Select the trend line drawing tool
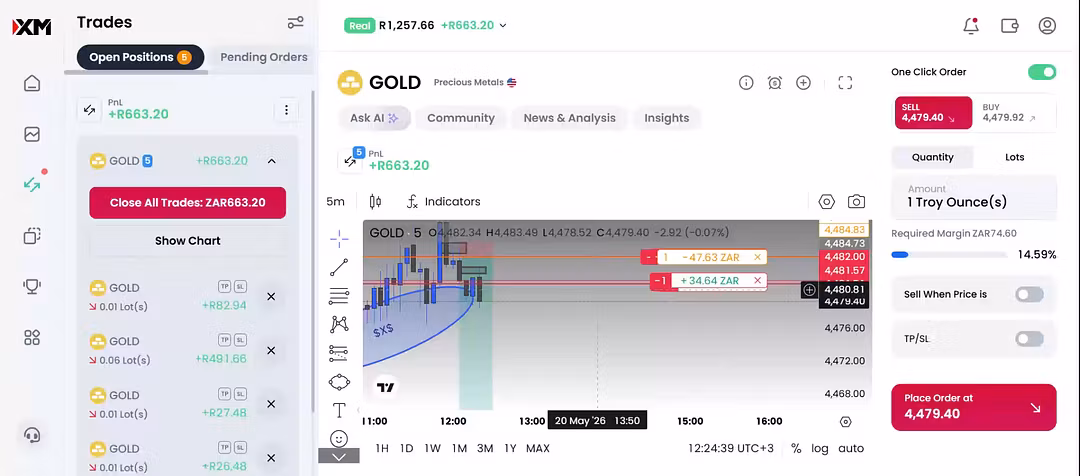This screenshot has height=476, width=1080. [x=339, y=267]
